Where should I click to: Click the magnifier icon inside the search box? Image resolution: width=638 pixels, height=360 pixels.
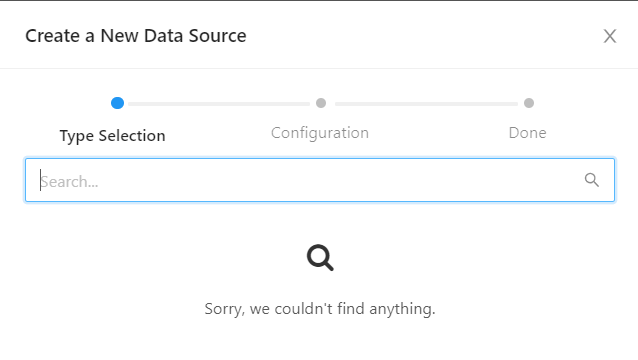[592, 180]
